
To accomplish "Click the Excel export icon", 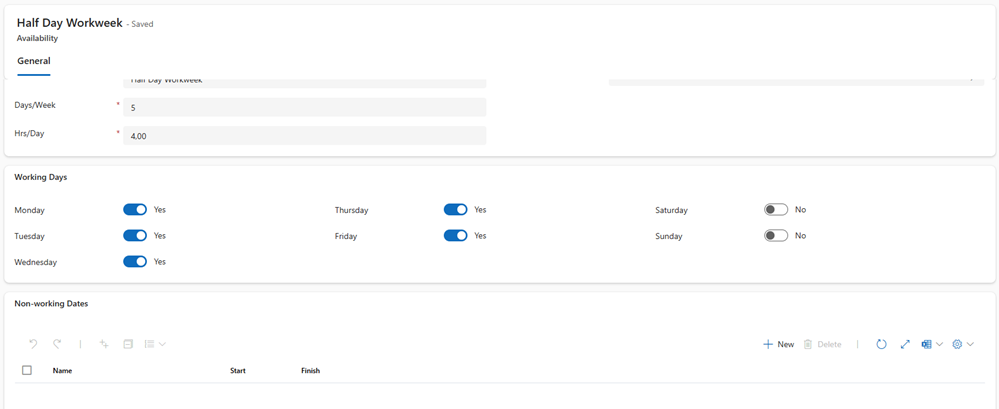I will [927, 344].
